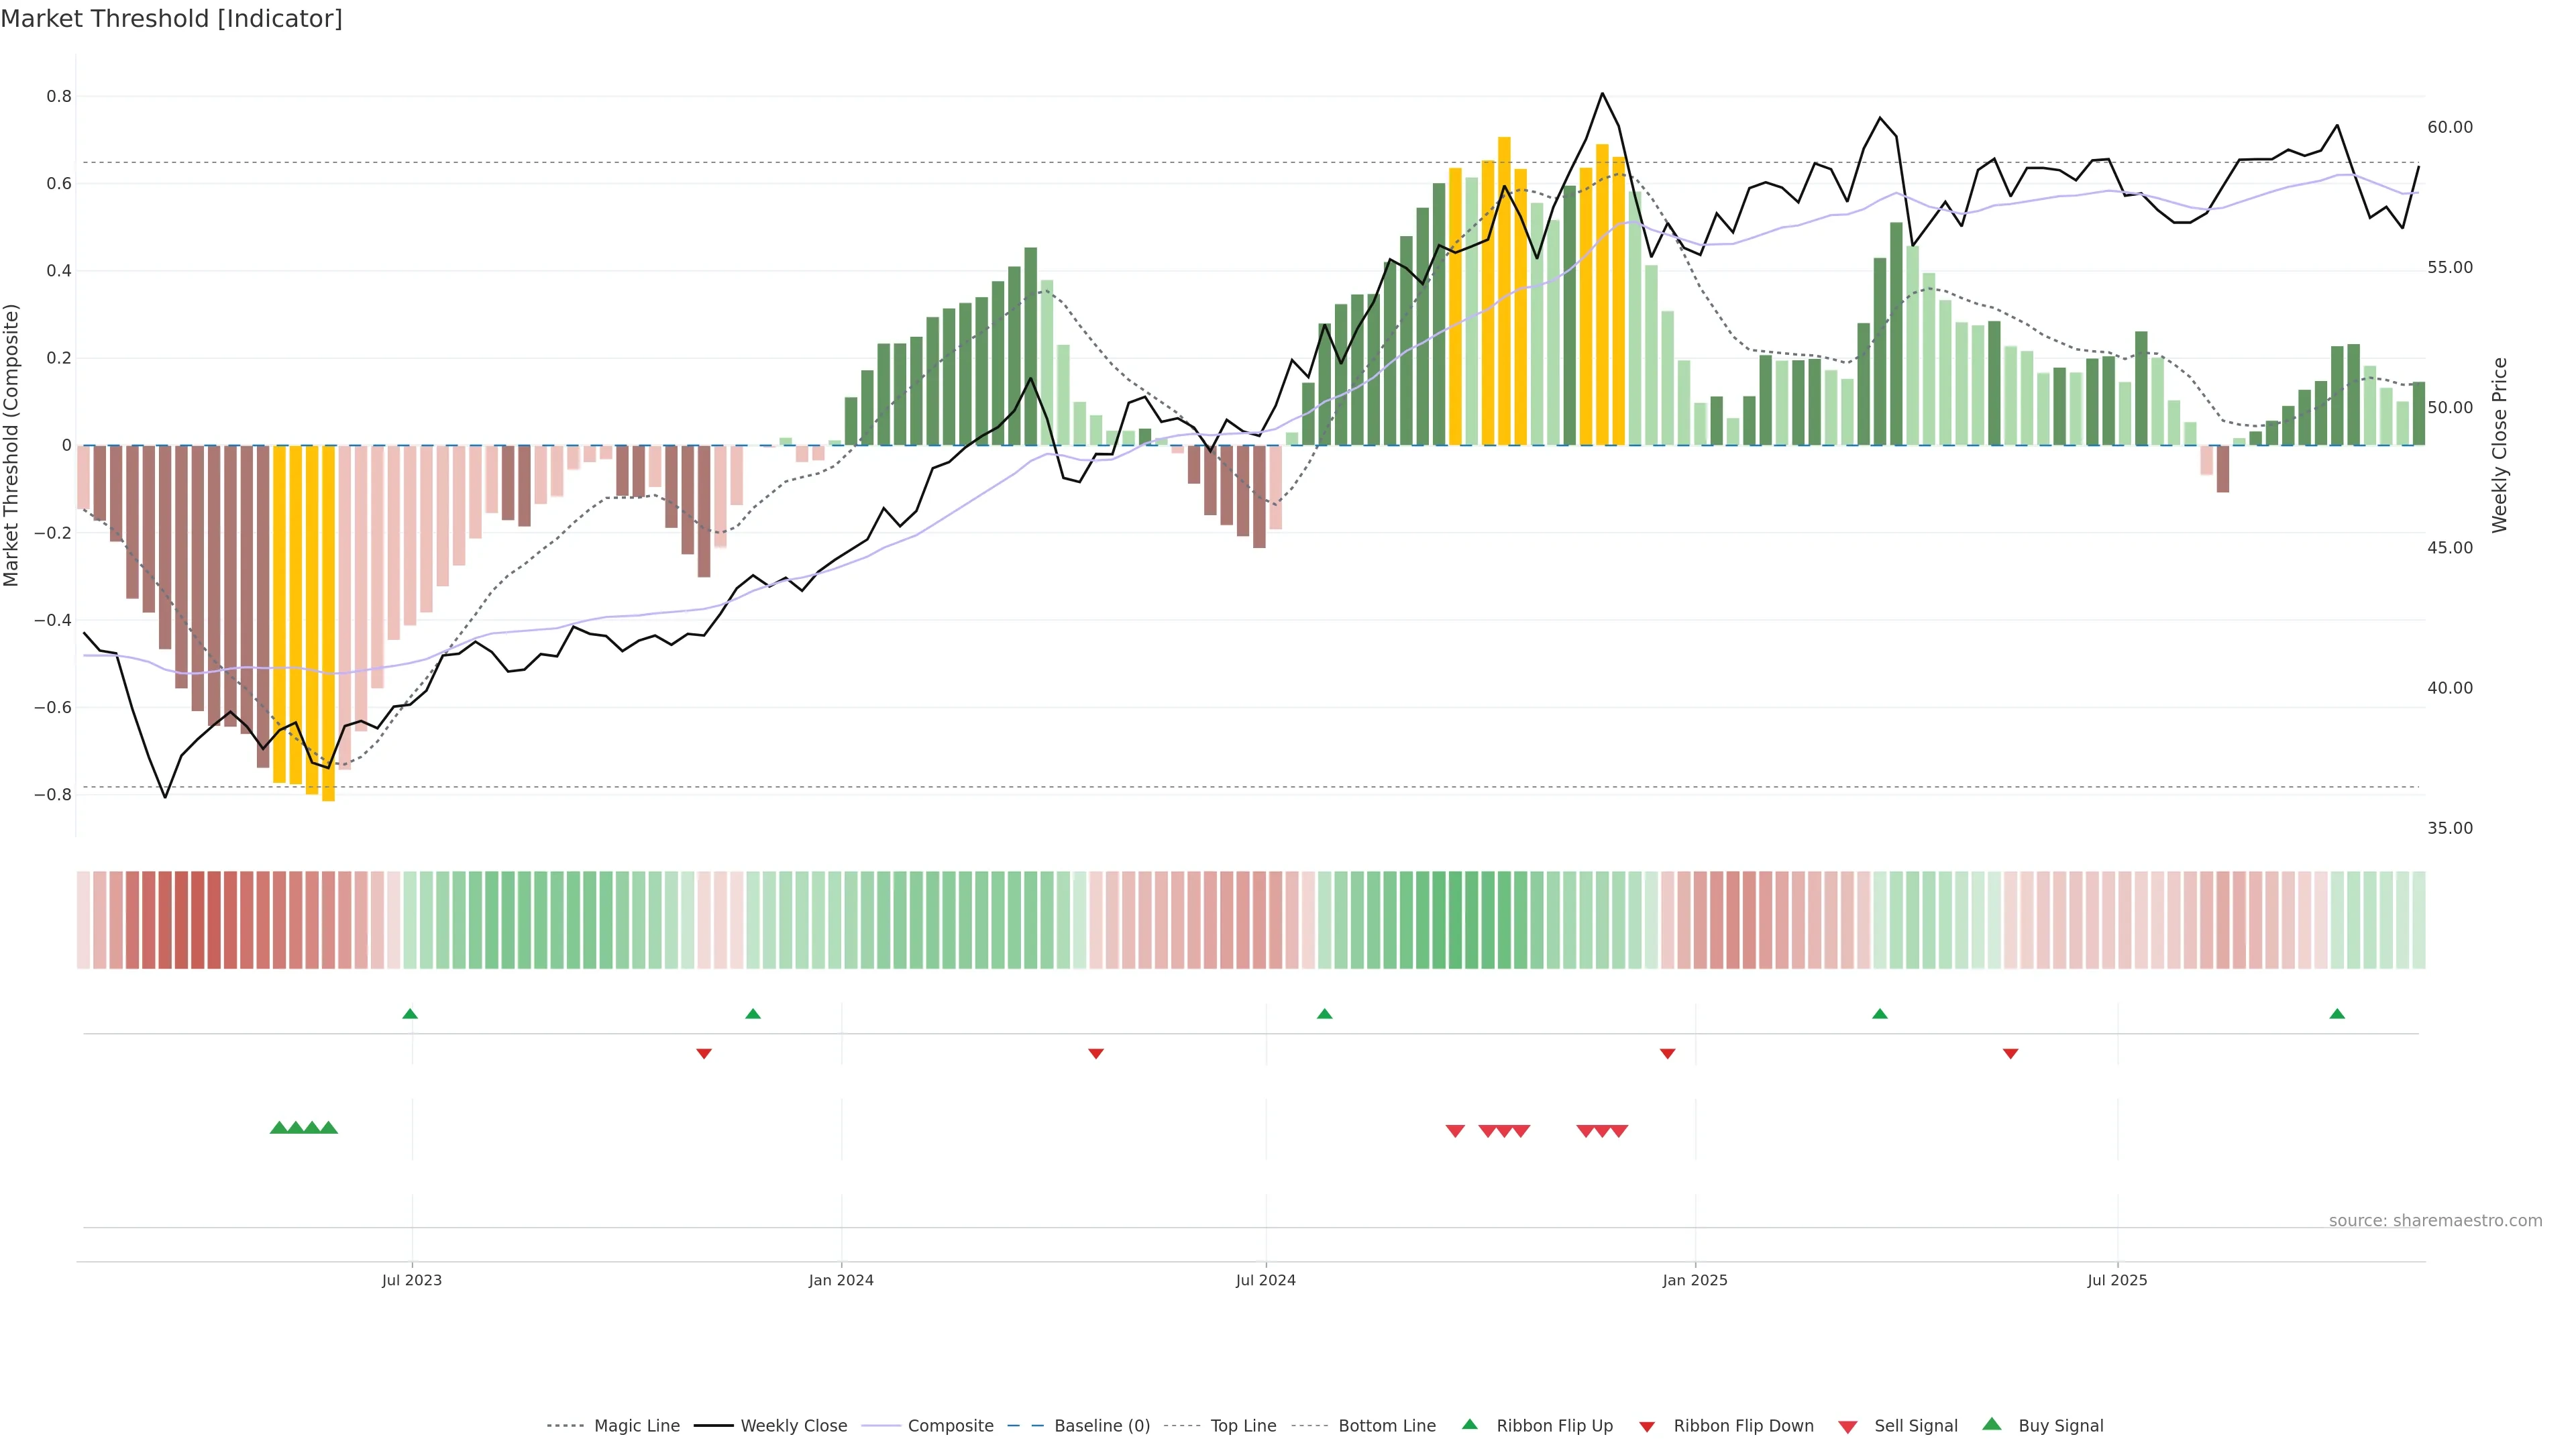
Task: Click the Market Threshold [Indicator] chart title
Action: (x=171, y=19)
